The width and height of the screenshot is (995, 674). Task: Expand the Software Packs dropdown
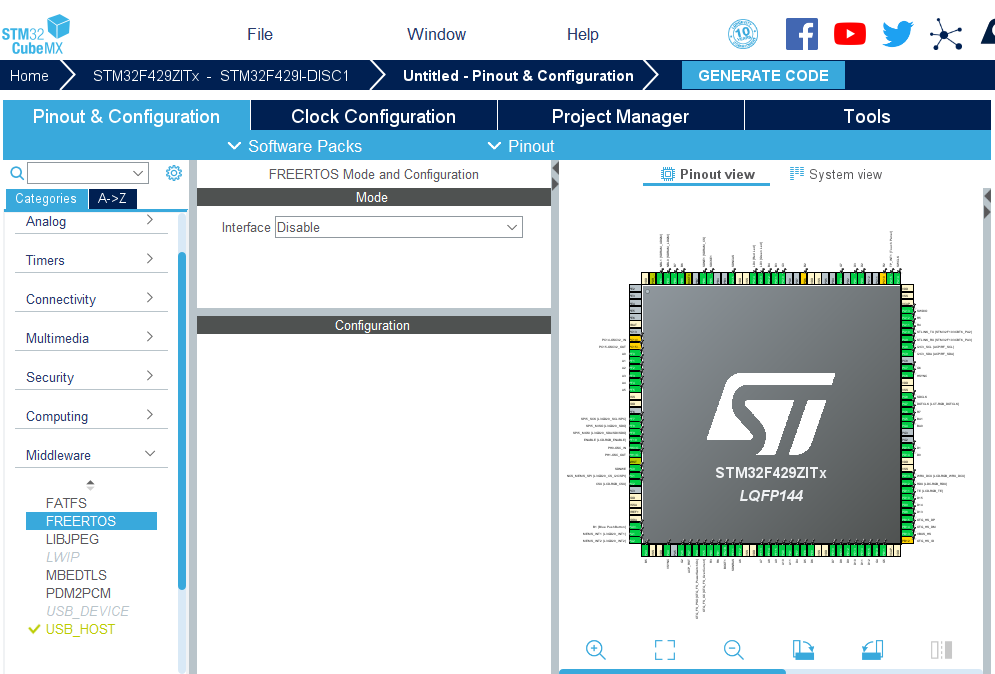point(295,146)
